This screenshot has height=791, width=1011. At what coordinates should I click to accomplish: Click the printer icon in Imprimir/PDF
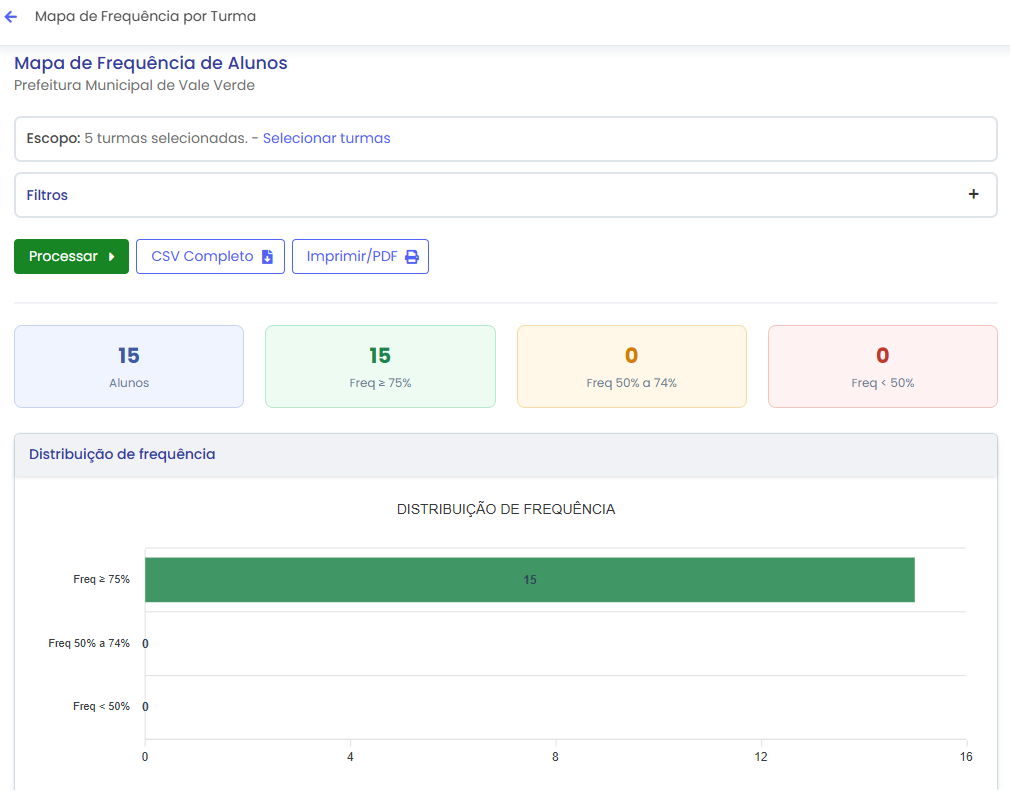tap(411, 257)
